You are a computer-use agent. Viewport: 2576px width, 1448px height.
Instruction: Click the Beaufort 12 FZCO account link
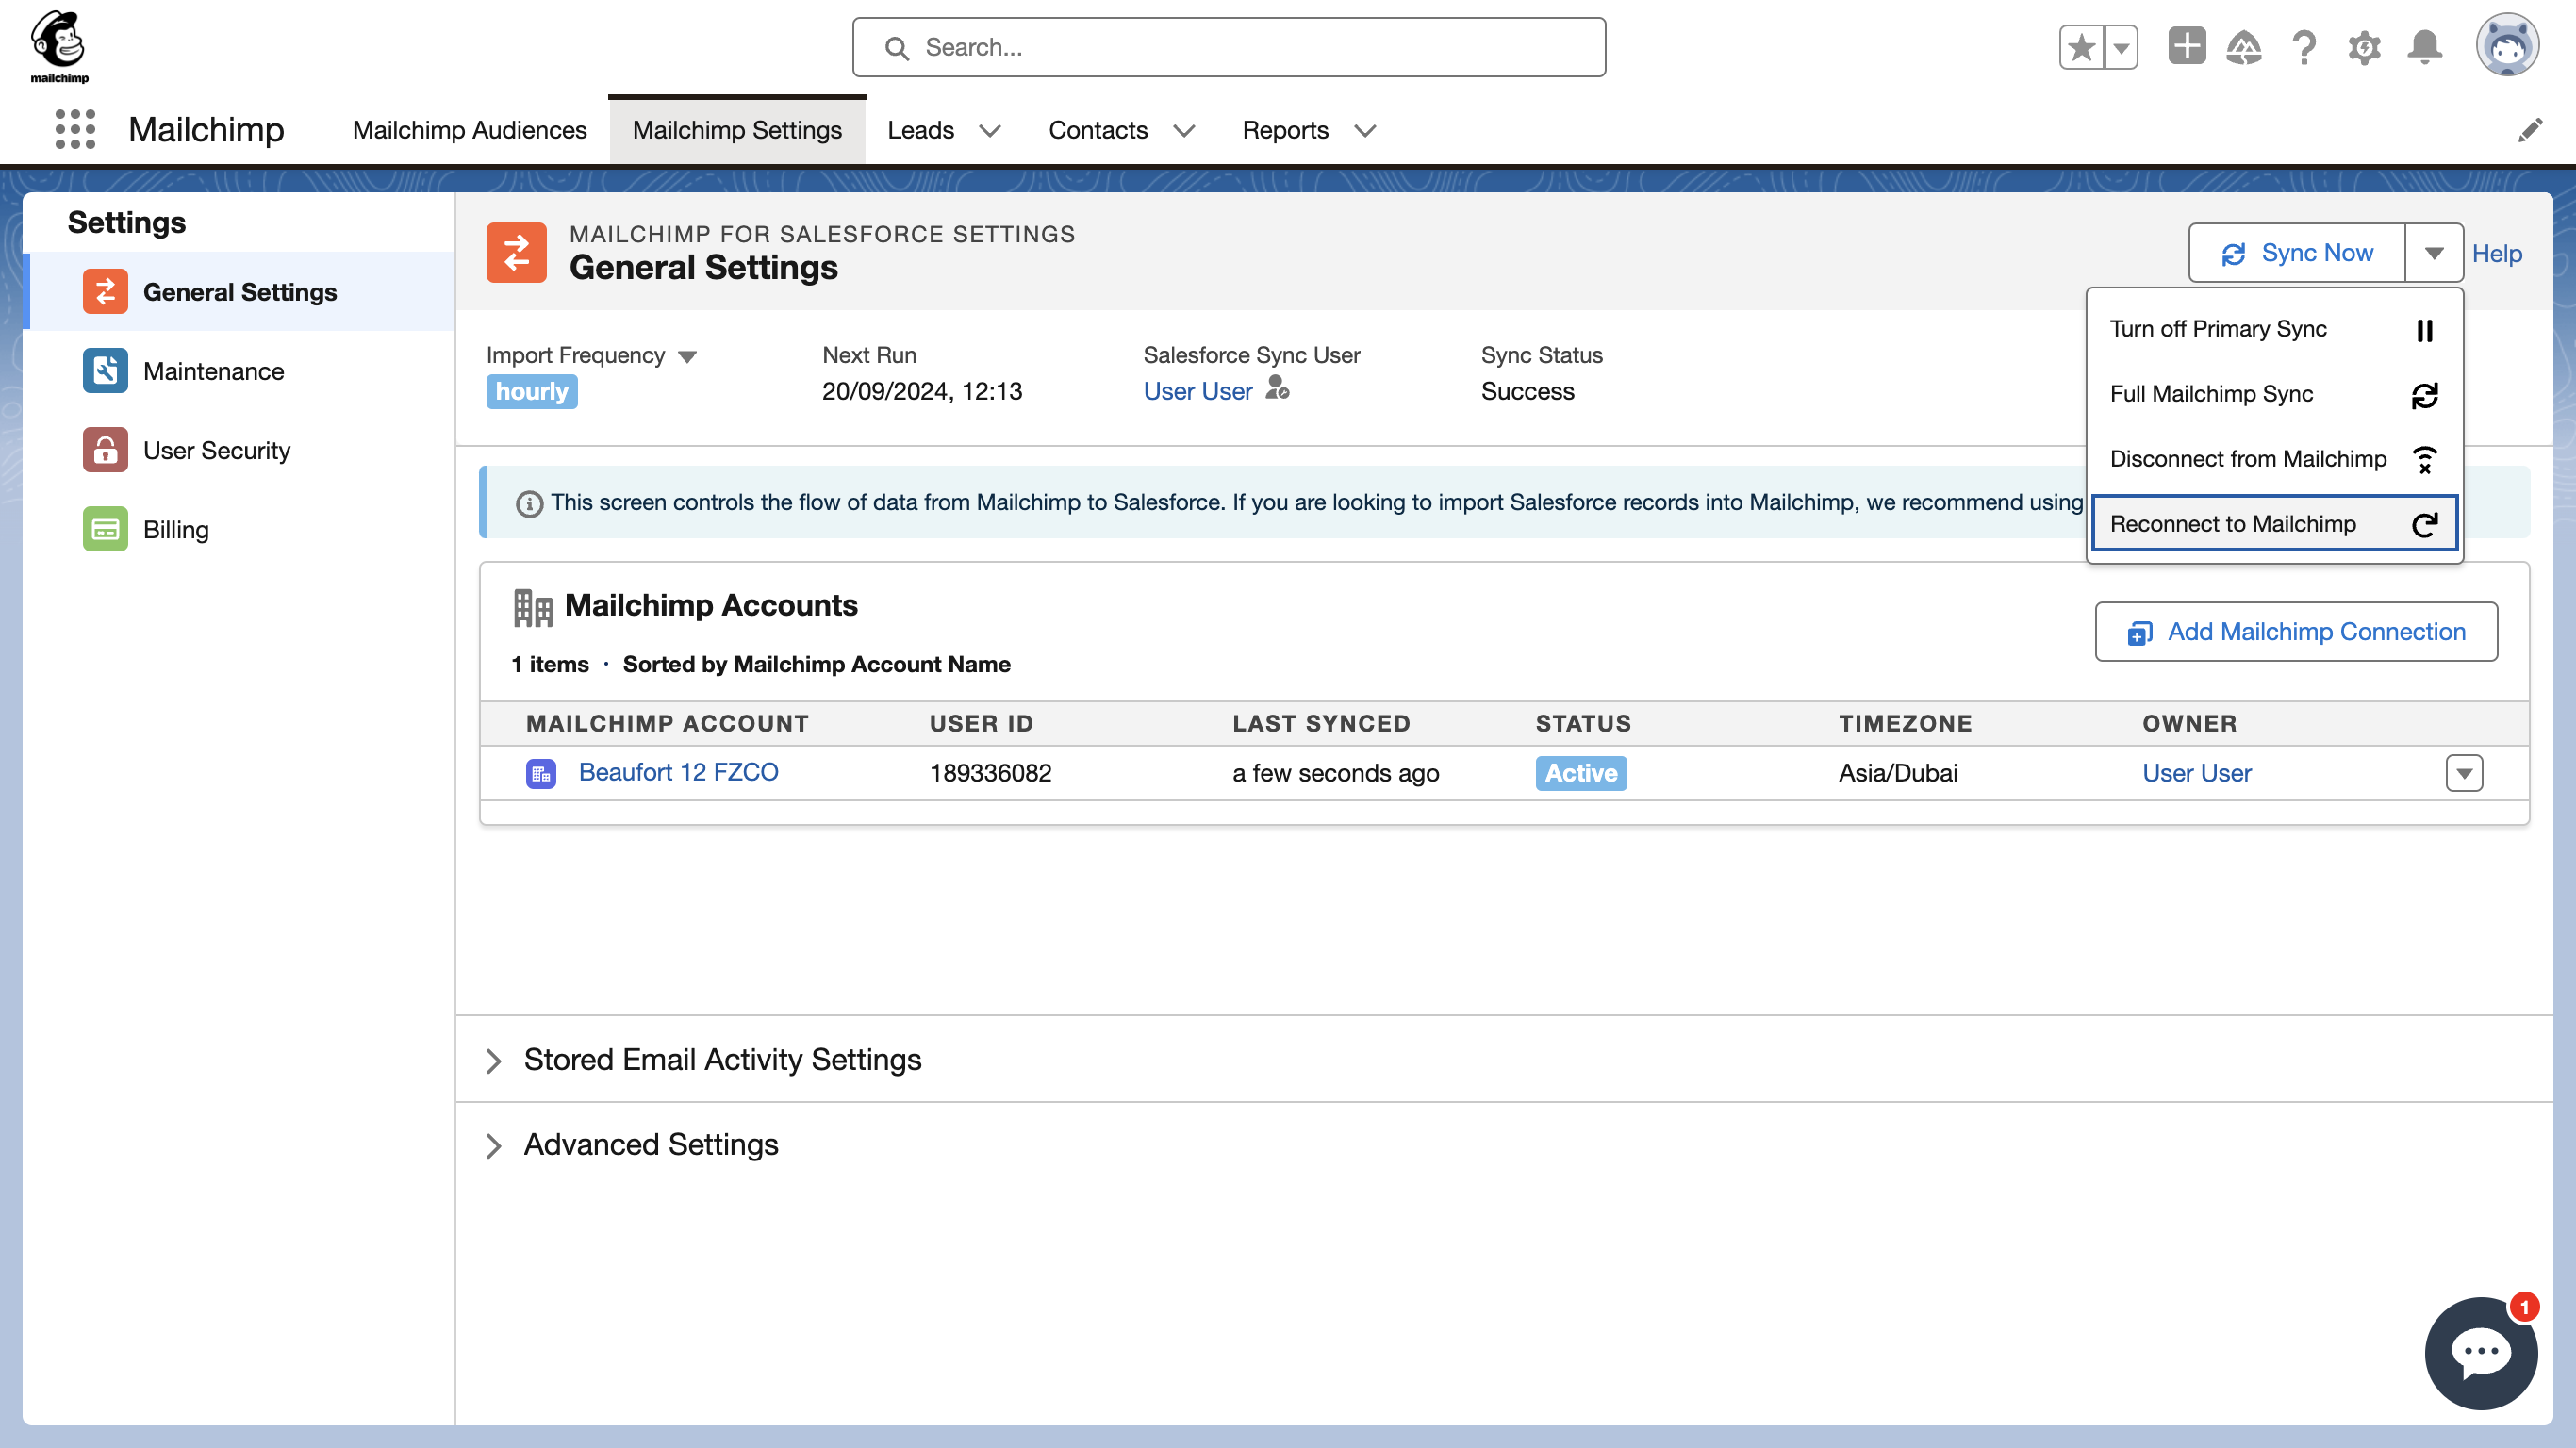680,773
